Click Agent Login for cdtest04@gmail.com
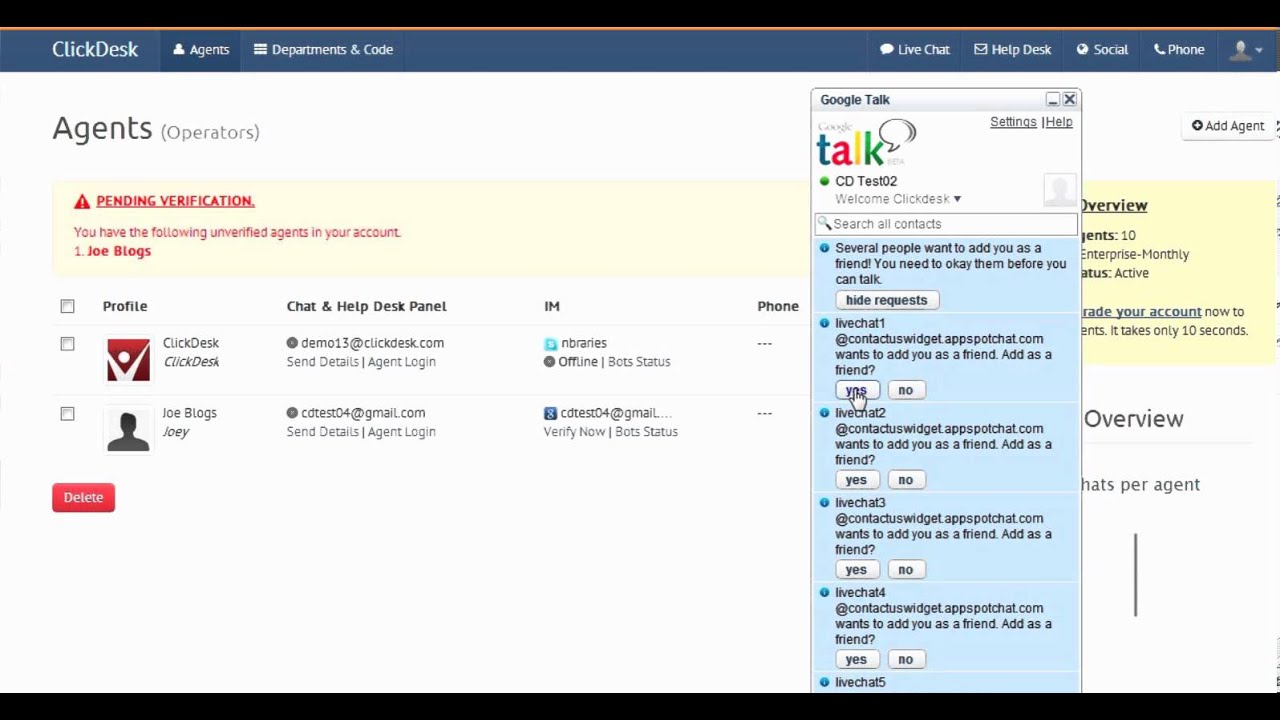 point(401,432)
